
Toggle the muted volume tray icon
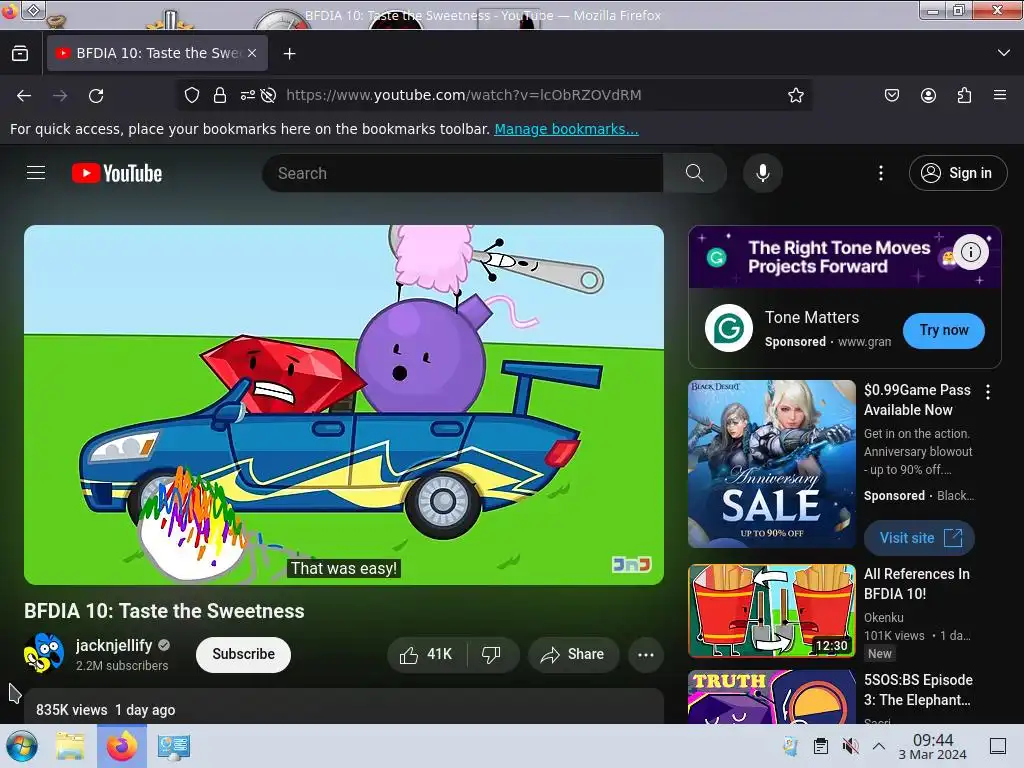pos(850,746)
